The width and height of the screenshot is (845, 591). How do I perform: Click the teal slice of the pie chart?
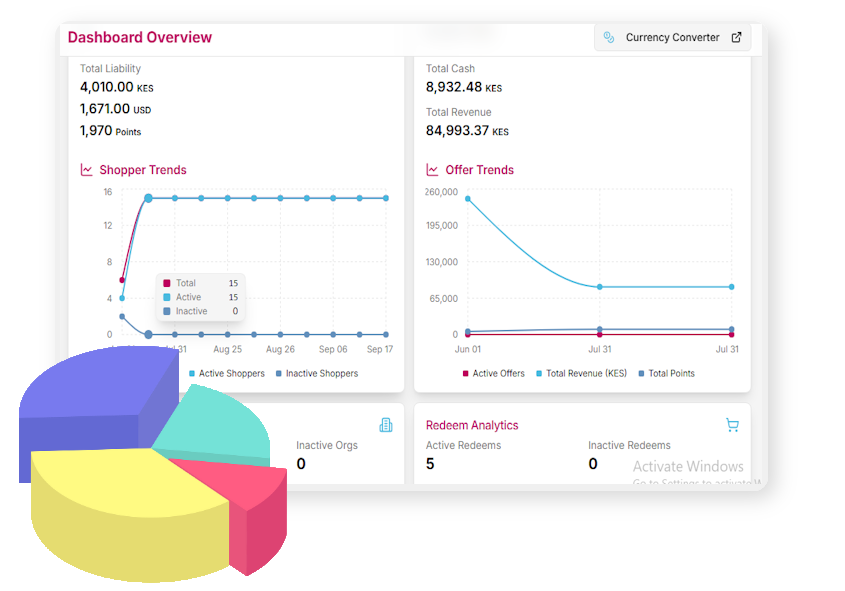tap(220, 425)
